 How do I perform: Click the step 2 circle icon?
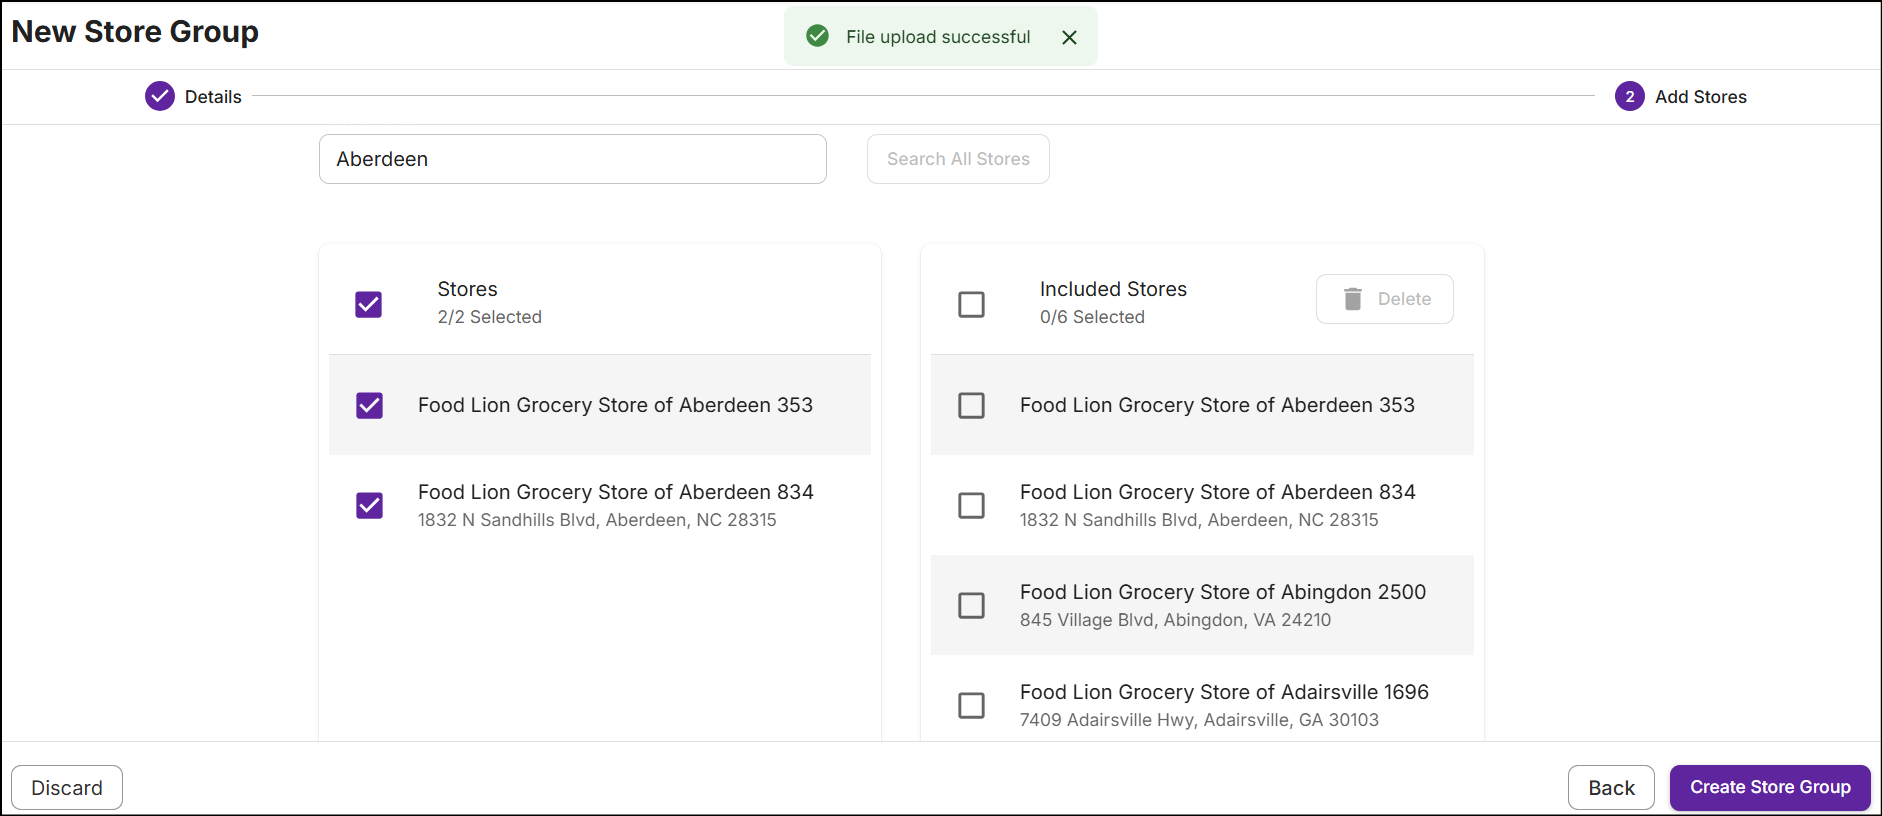point(1630,96)
